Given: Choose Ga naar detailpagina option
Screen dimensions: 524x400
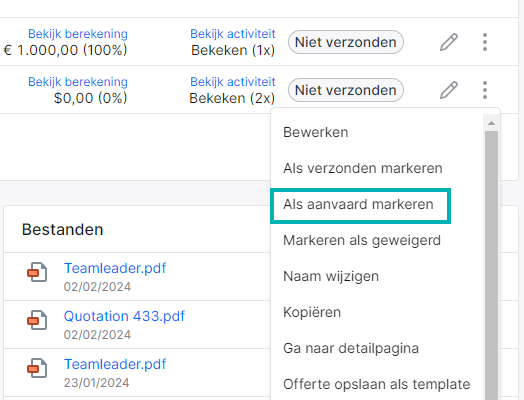Looking at the screenshot, I should [x=351, y=348].
